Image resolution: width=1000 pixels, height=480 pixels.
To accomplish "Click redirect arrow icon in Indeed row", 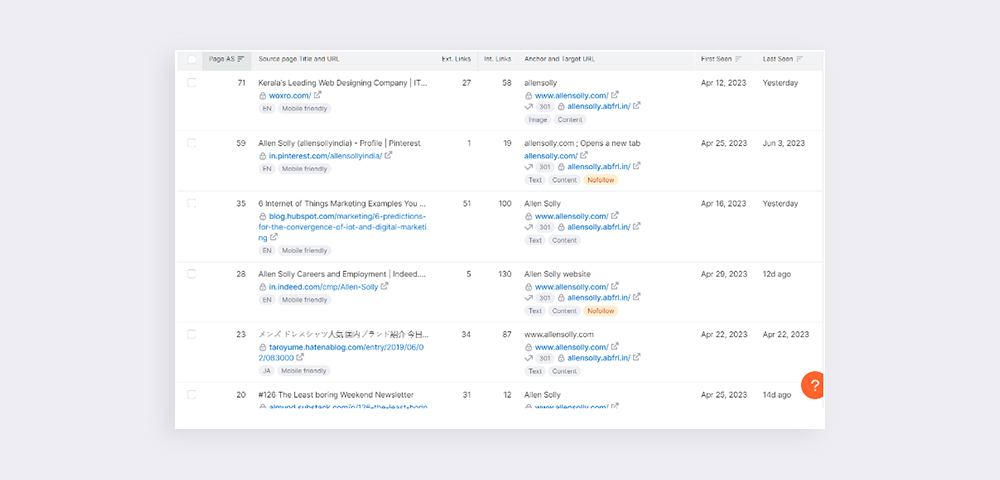I will tap(528, 298).
